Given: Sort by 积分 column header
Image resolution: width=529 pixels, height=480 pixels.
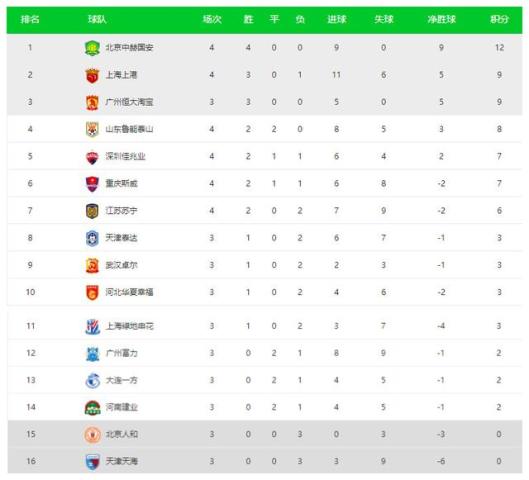Looking at the screenshot, I should pyautogui.click(x=499, y=19).
